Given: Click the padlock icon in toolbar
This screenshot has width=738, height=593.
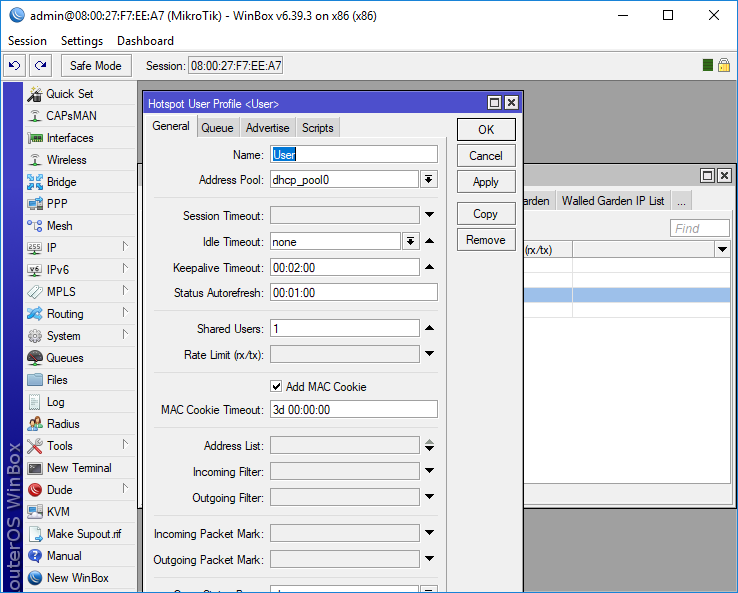Looking at the screenshot, I should pyautogui.click(x=724, y=65).
